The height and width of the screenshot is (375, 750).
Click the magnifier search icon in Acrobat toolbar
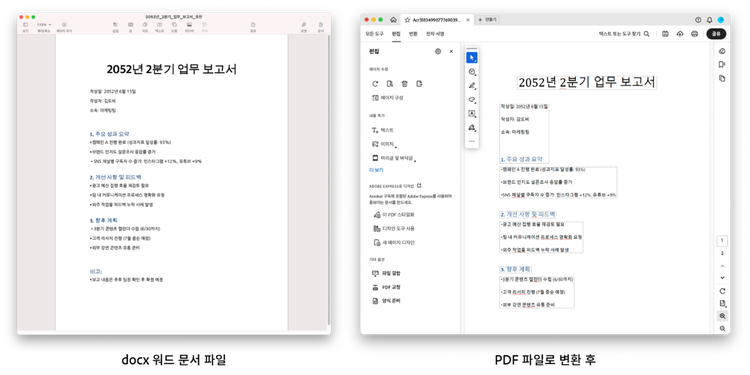click(x=647, y=34)
